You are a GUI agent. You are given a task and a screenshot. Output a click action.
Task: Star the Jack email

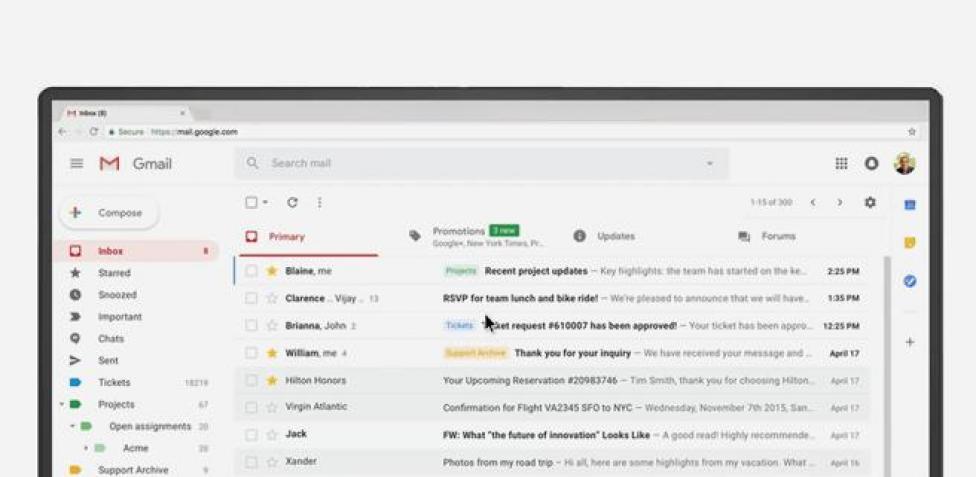(x=271, y=435)
